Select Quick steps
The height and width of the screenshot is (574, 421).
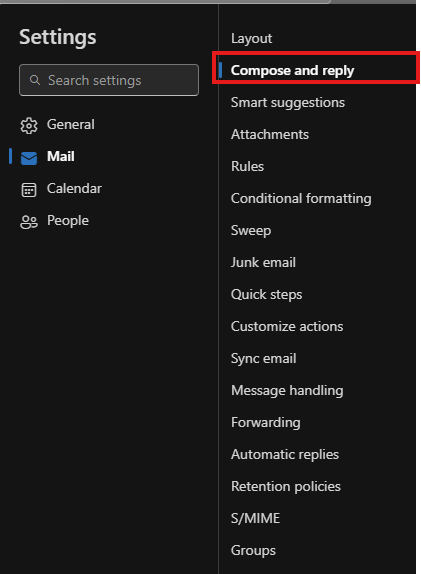pos(267,294)
